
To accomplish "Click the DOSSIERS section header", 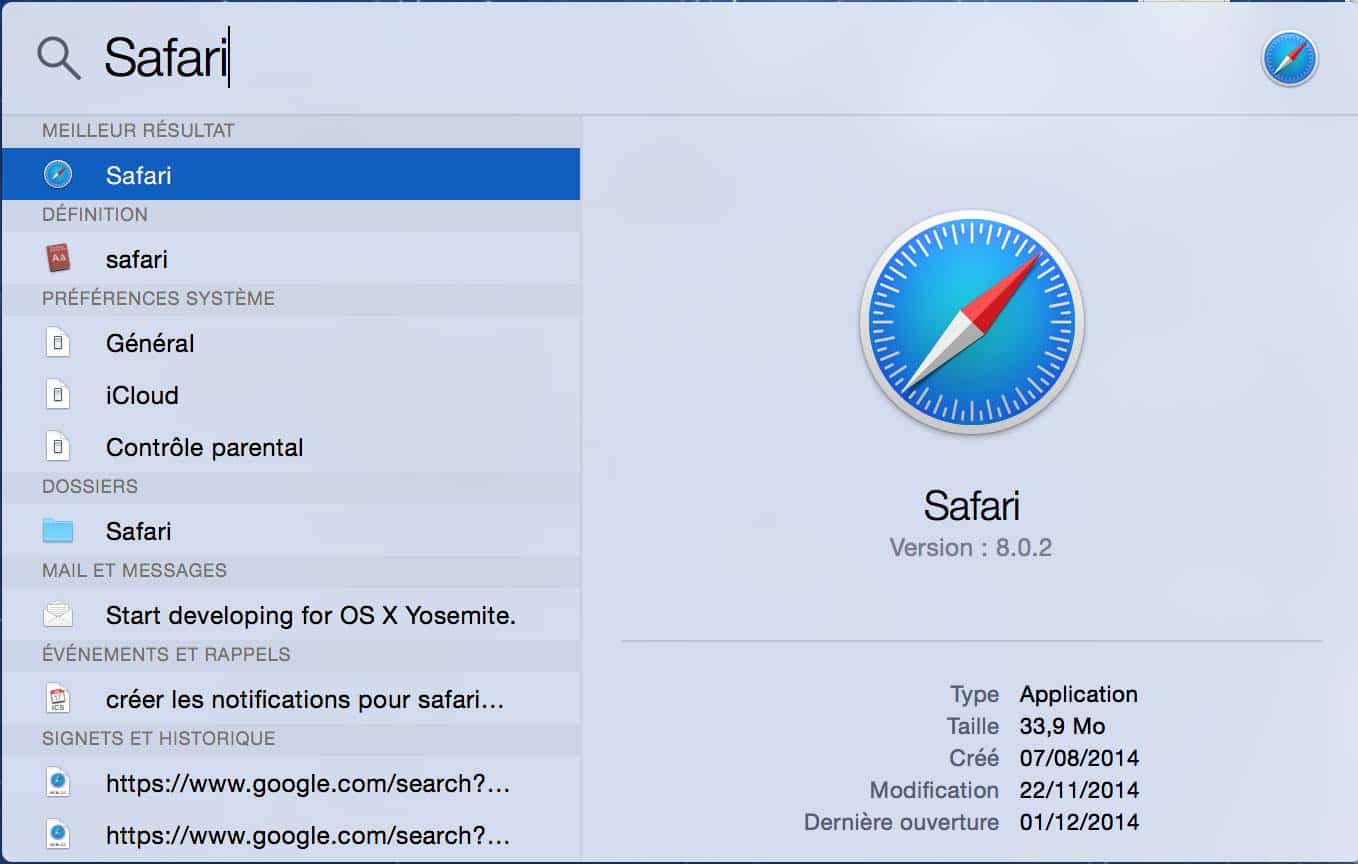I will pyautogui.click(x=90, y=487).
